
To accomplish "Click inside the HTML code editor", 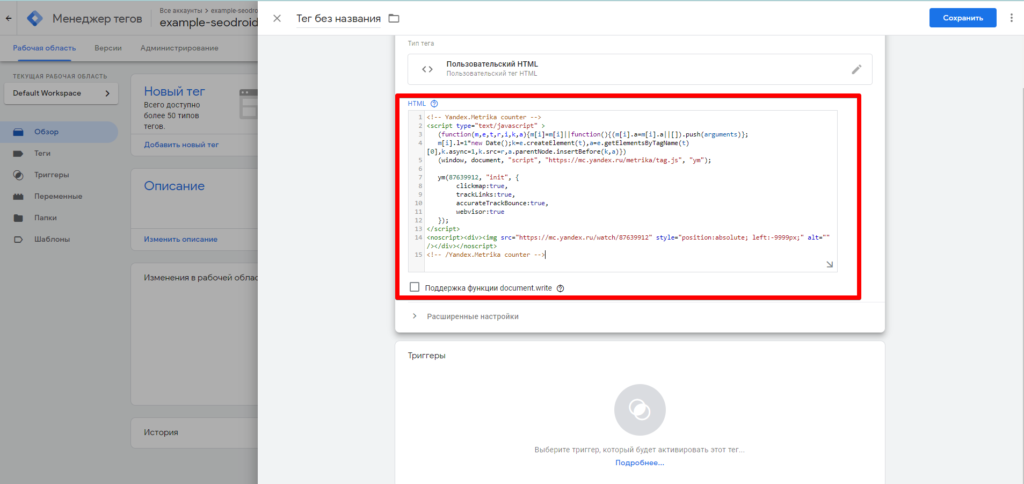I will click(x=622, y=191).
